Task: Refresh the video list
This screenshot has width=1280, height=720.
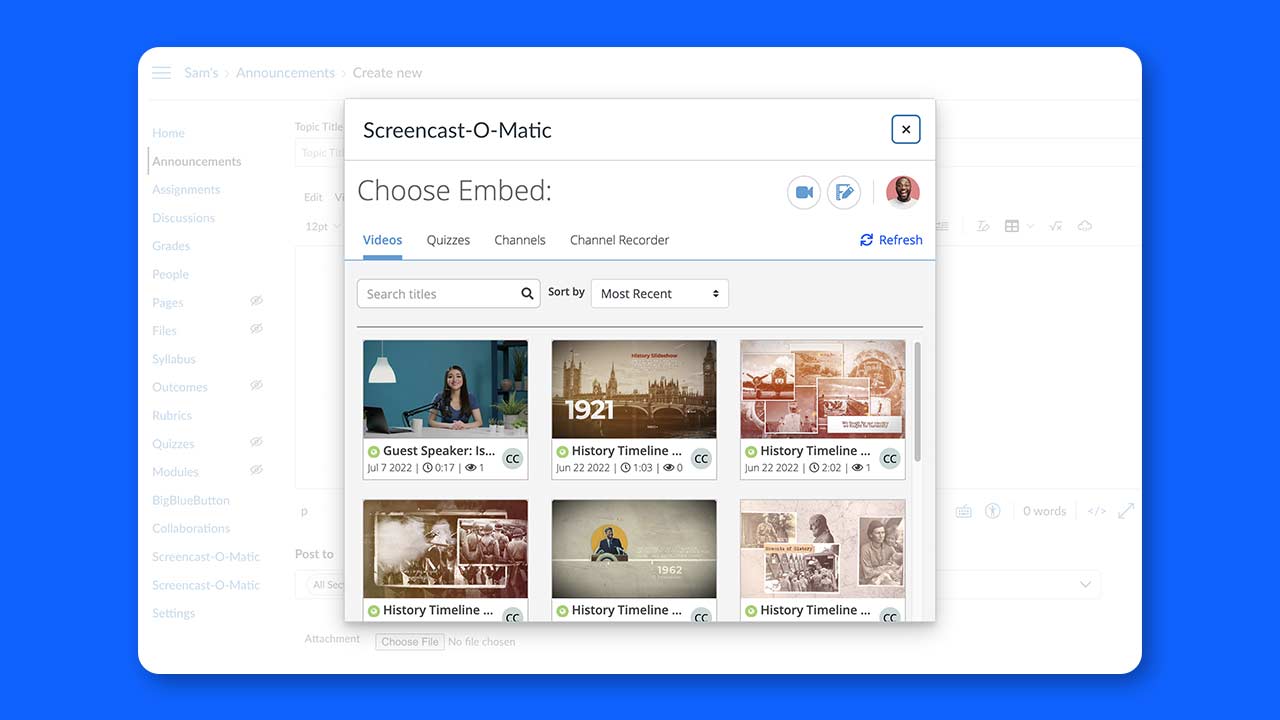Action: pyautogui.click(x=891, y=240)
